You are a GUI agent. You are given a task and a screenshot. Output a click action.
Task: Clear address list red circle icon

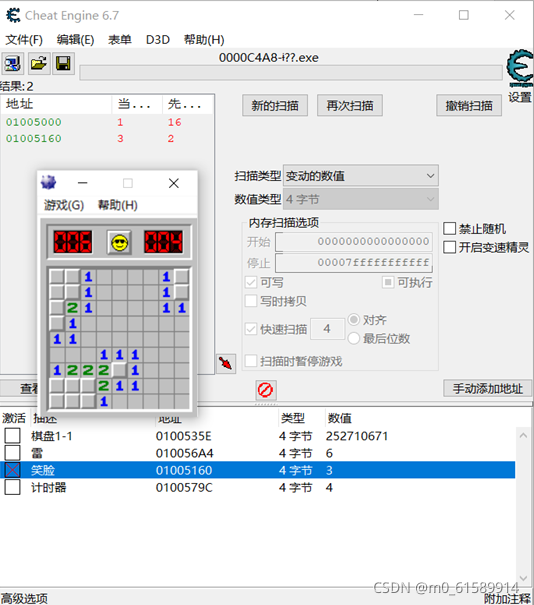point(265,390)
